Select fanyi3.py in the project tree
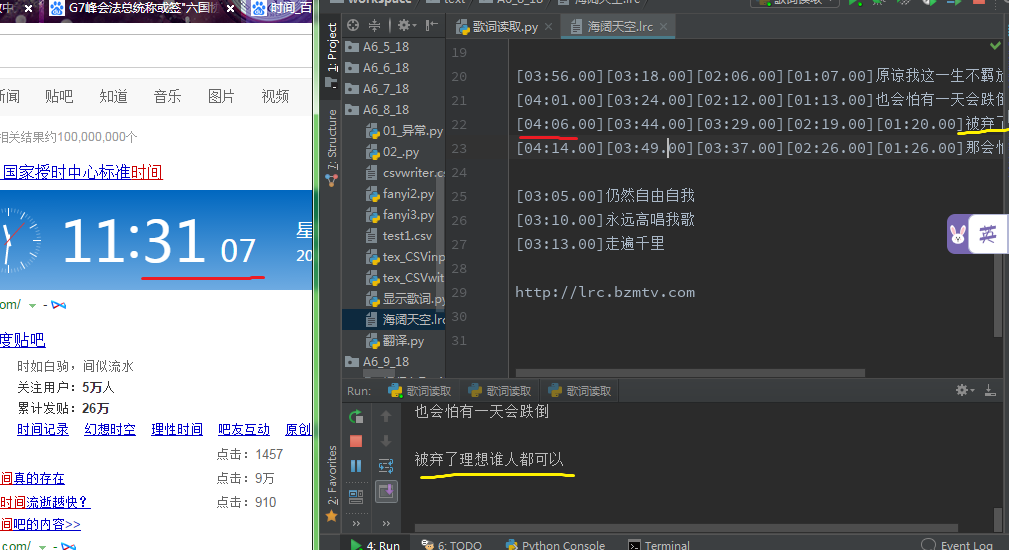The image size is (1009, 550). tap(400, 215)
